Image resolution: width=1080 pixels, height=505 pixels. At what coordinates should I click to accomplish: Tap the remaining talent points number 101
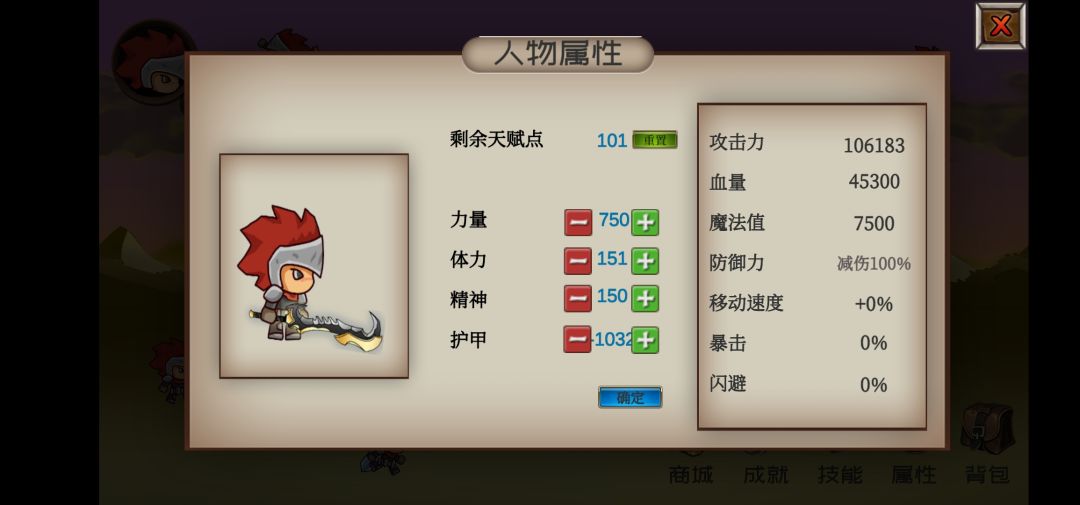[612, 141]
